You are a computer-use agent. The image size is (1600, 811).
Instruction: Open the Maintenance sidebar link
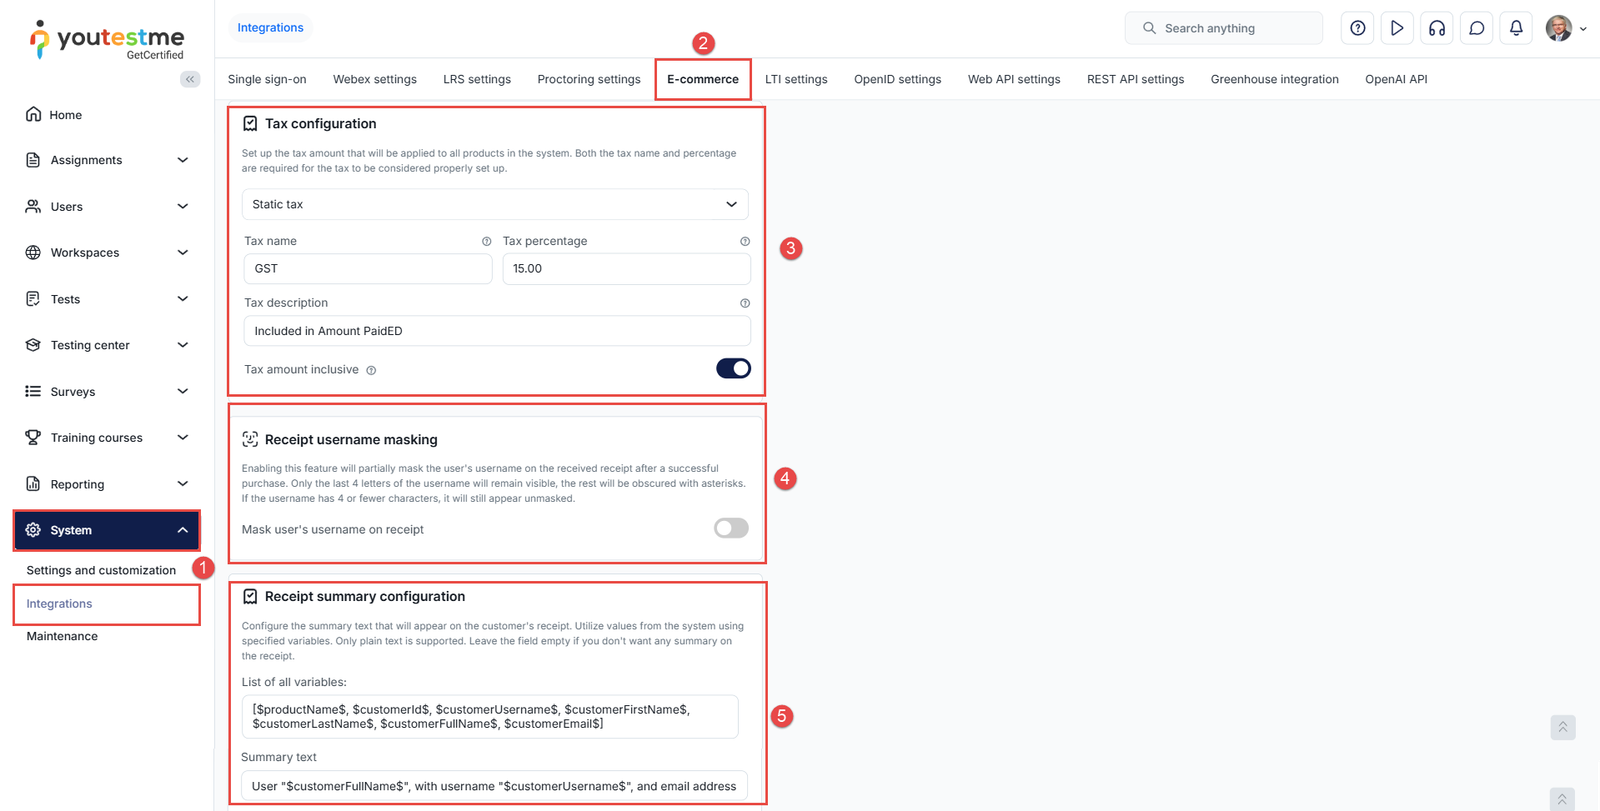pyautogui.click(x=62, y=636)
